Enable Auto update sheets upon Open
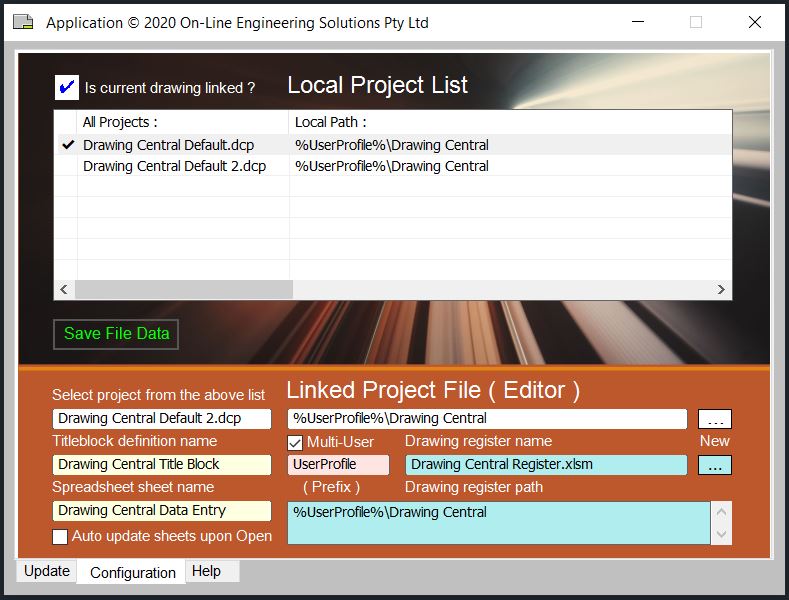The width and height of the screenshot is (789, 600). coord(60,537)
